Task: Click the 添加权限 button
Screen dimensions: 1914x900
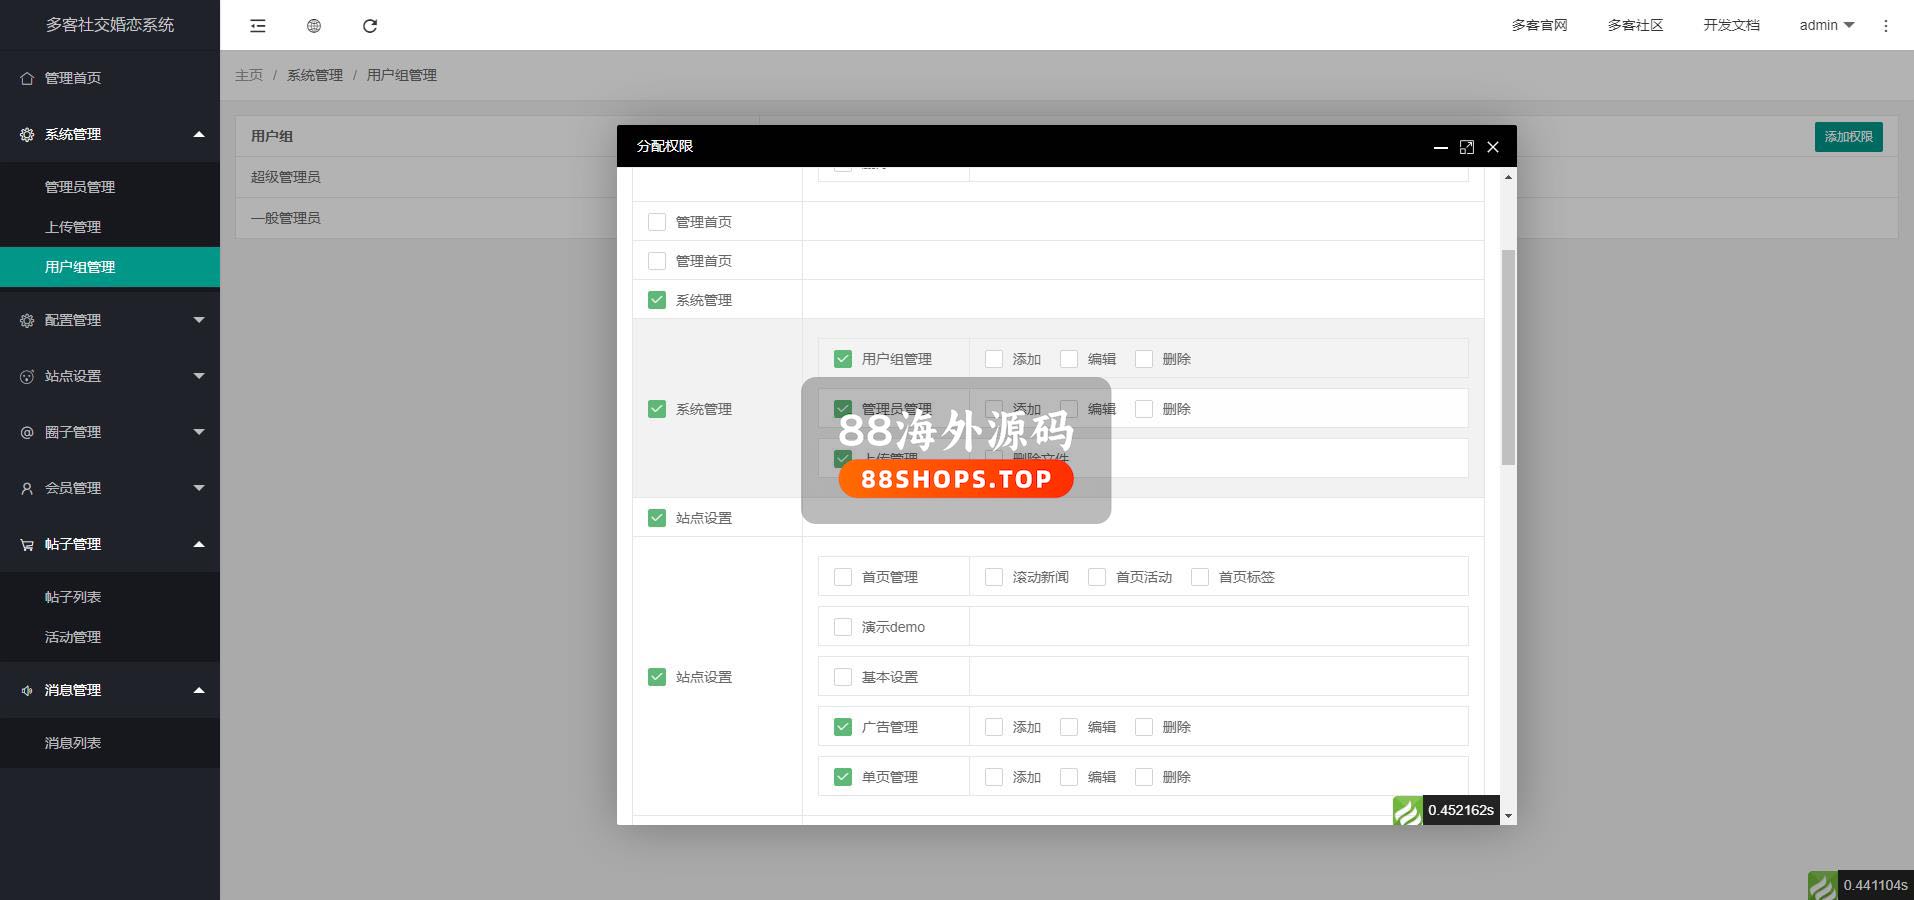Action: pos(1848,137)
